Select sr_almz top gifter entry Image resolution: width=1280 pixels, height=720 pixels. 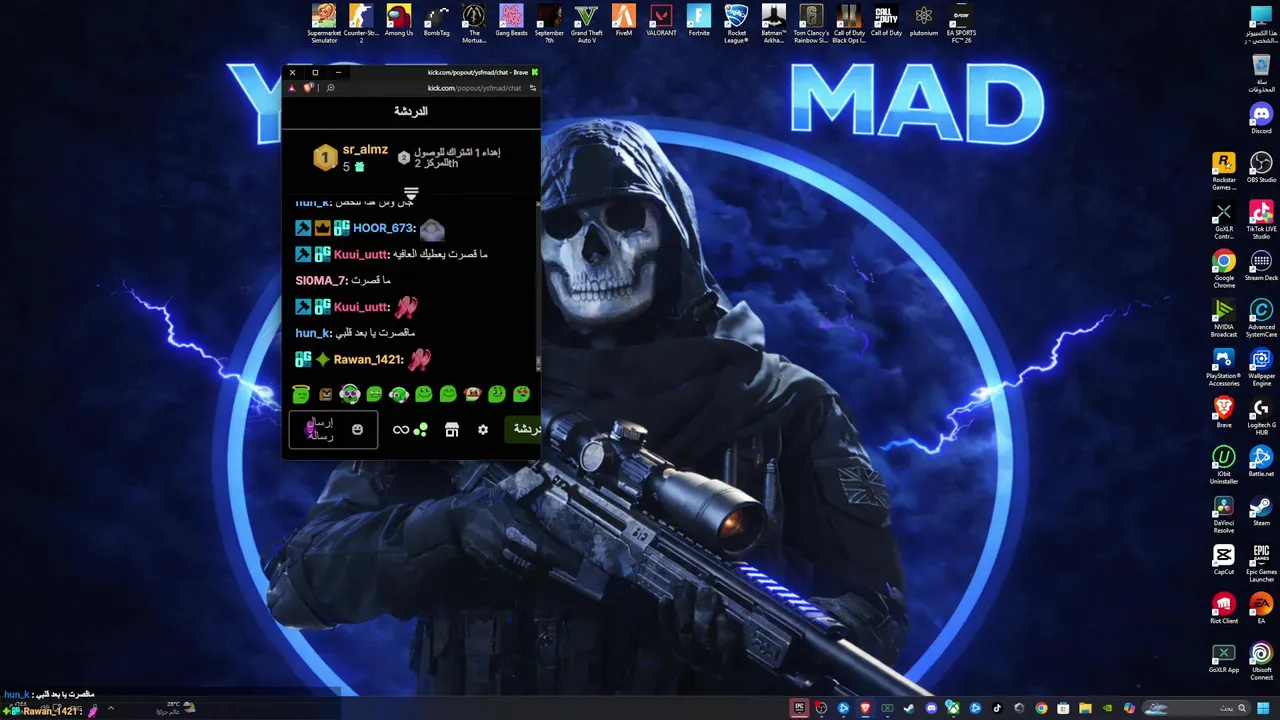[x=351, y=157]
